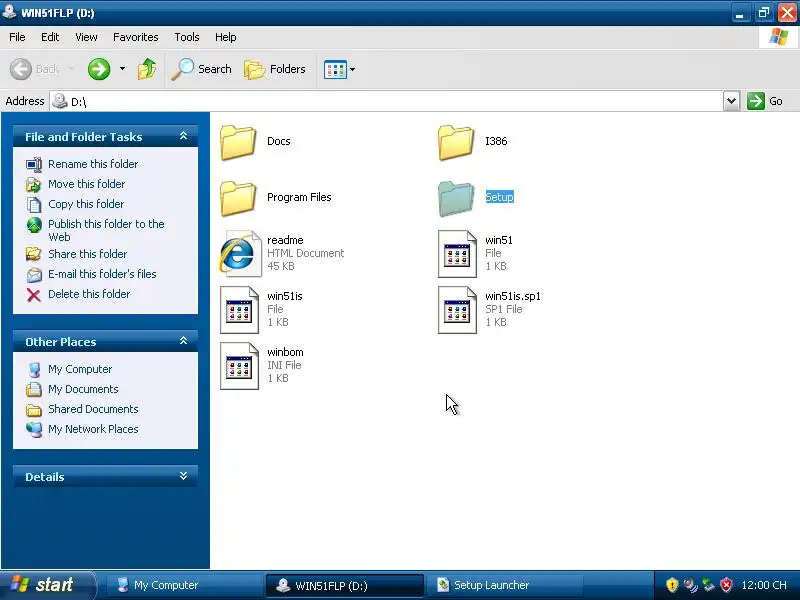The image size is (800, 600).
Task: Open Shared Documents in Other Places
Action: pyautogui.click(x=93, y=409)
